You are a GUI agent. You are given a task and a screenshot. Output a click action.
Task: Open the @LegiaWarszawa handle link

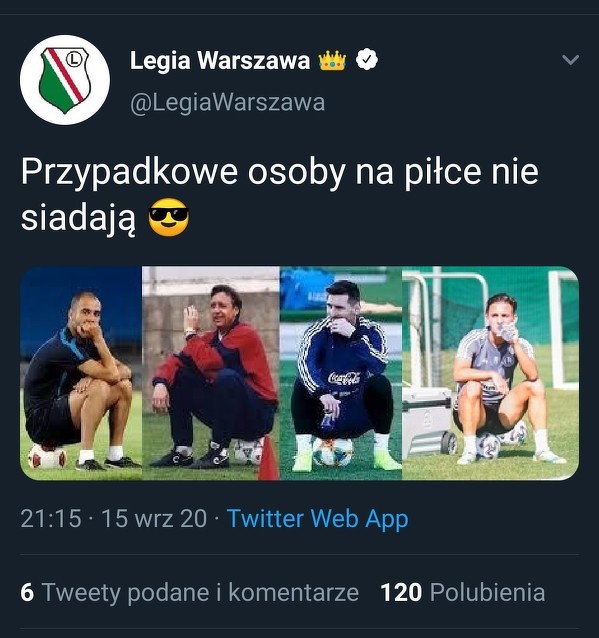click(x=227, y=102)
